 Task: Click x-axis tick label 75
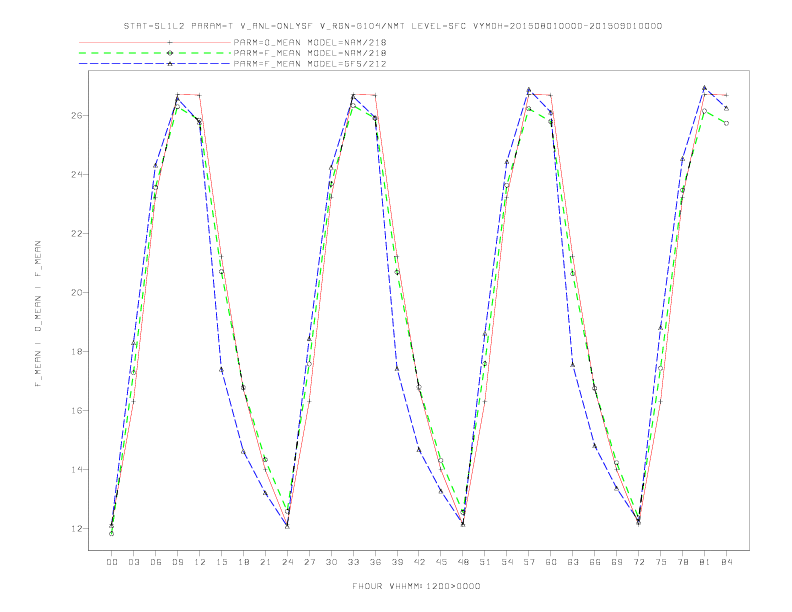(x=661, y=562)
